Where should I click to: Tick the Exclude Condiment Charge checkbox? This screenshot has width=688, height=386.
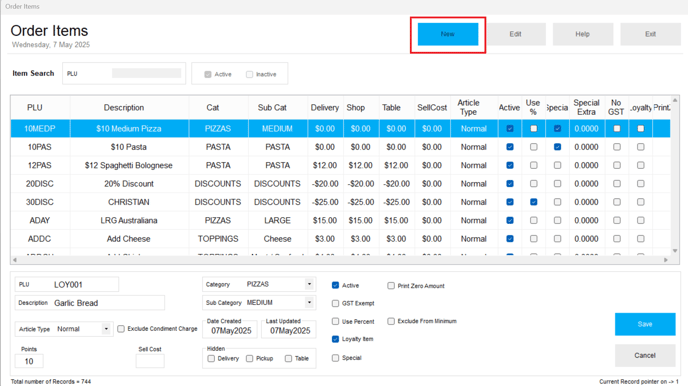point(121,329)
